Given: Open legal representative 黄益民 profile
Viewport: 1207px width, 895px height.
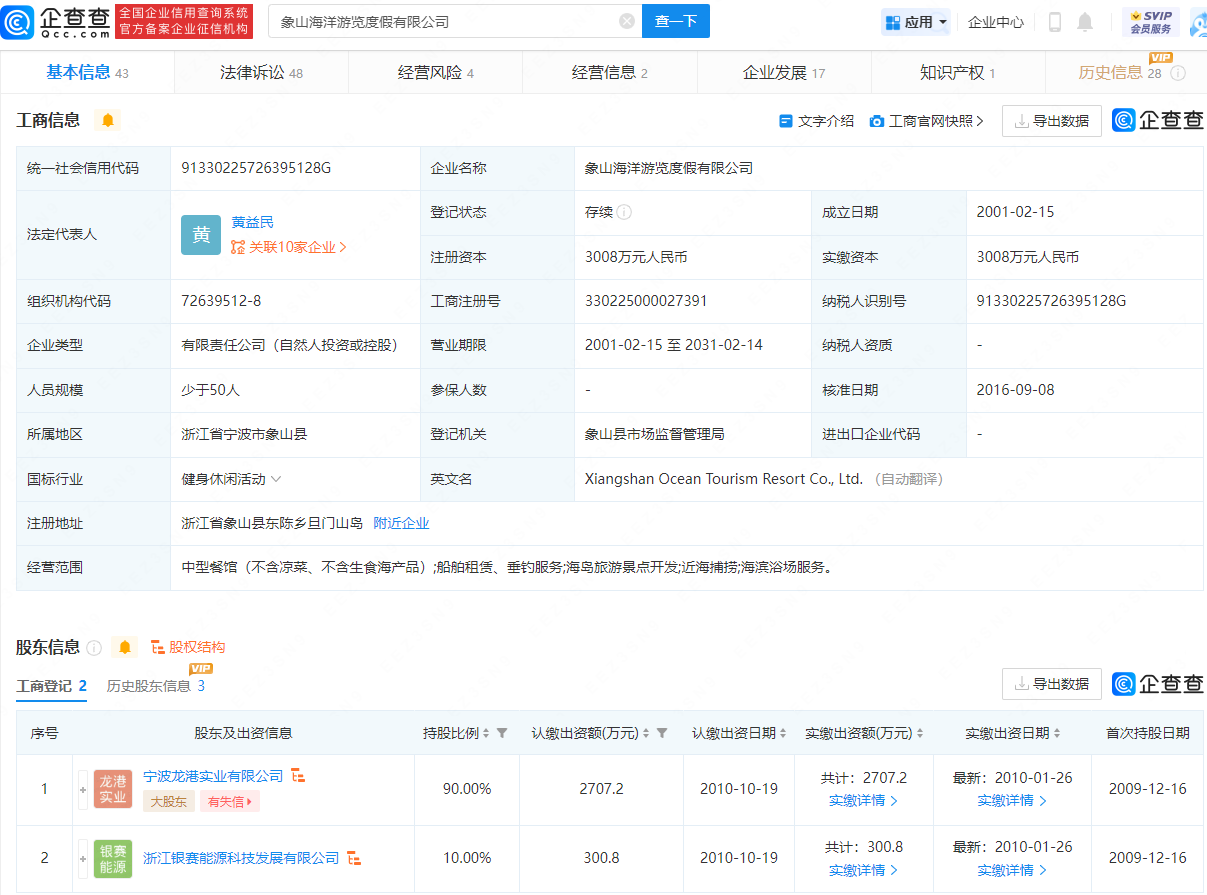Looking at the screenshot, I should pyautogui.click(x=252, y=222).
